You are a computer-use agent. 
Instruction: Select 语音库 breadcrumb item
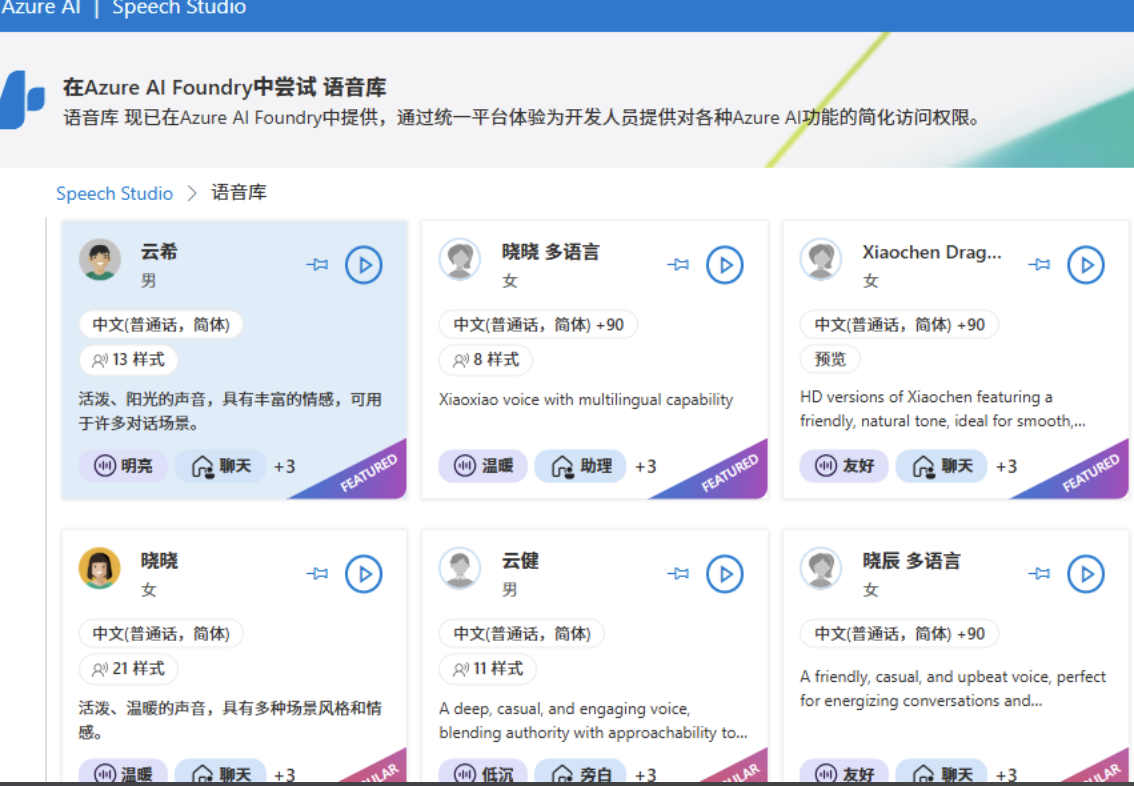[x=239, y=192]
